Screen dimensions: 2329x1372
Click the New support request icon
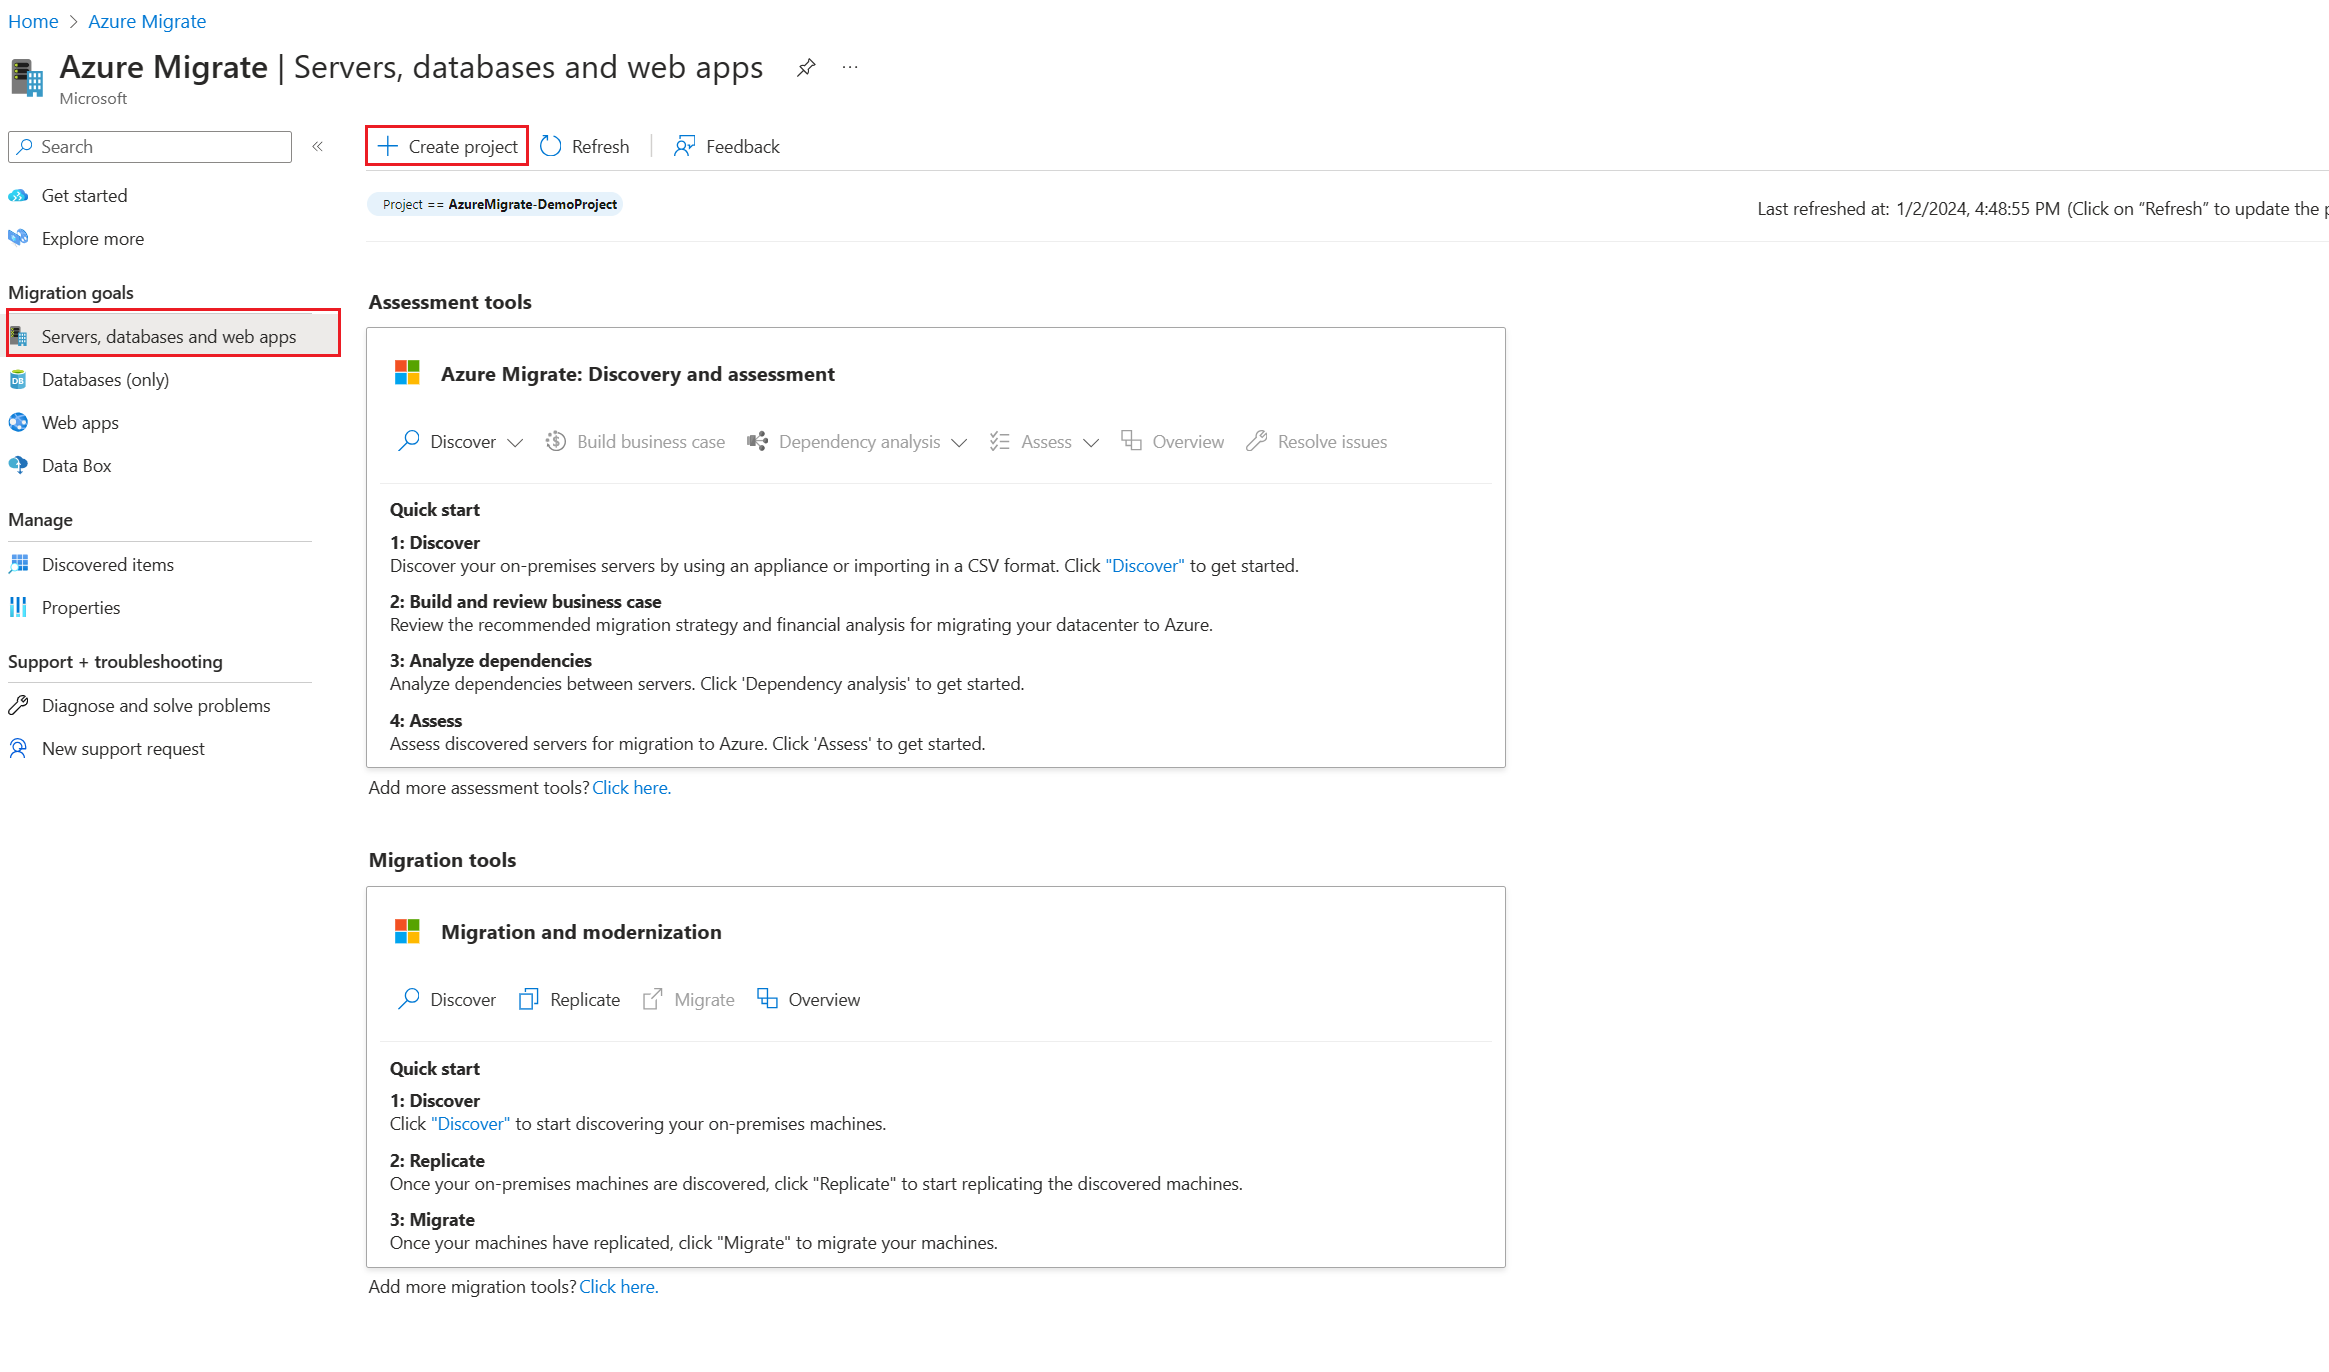coord(21,748)
